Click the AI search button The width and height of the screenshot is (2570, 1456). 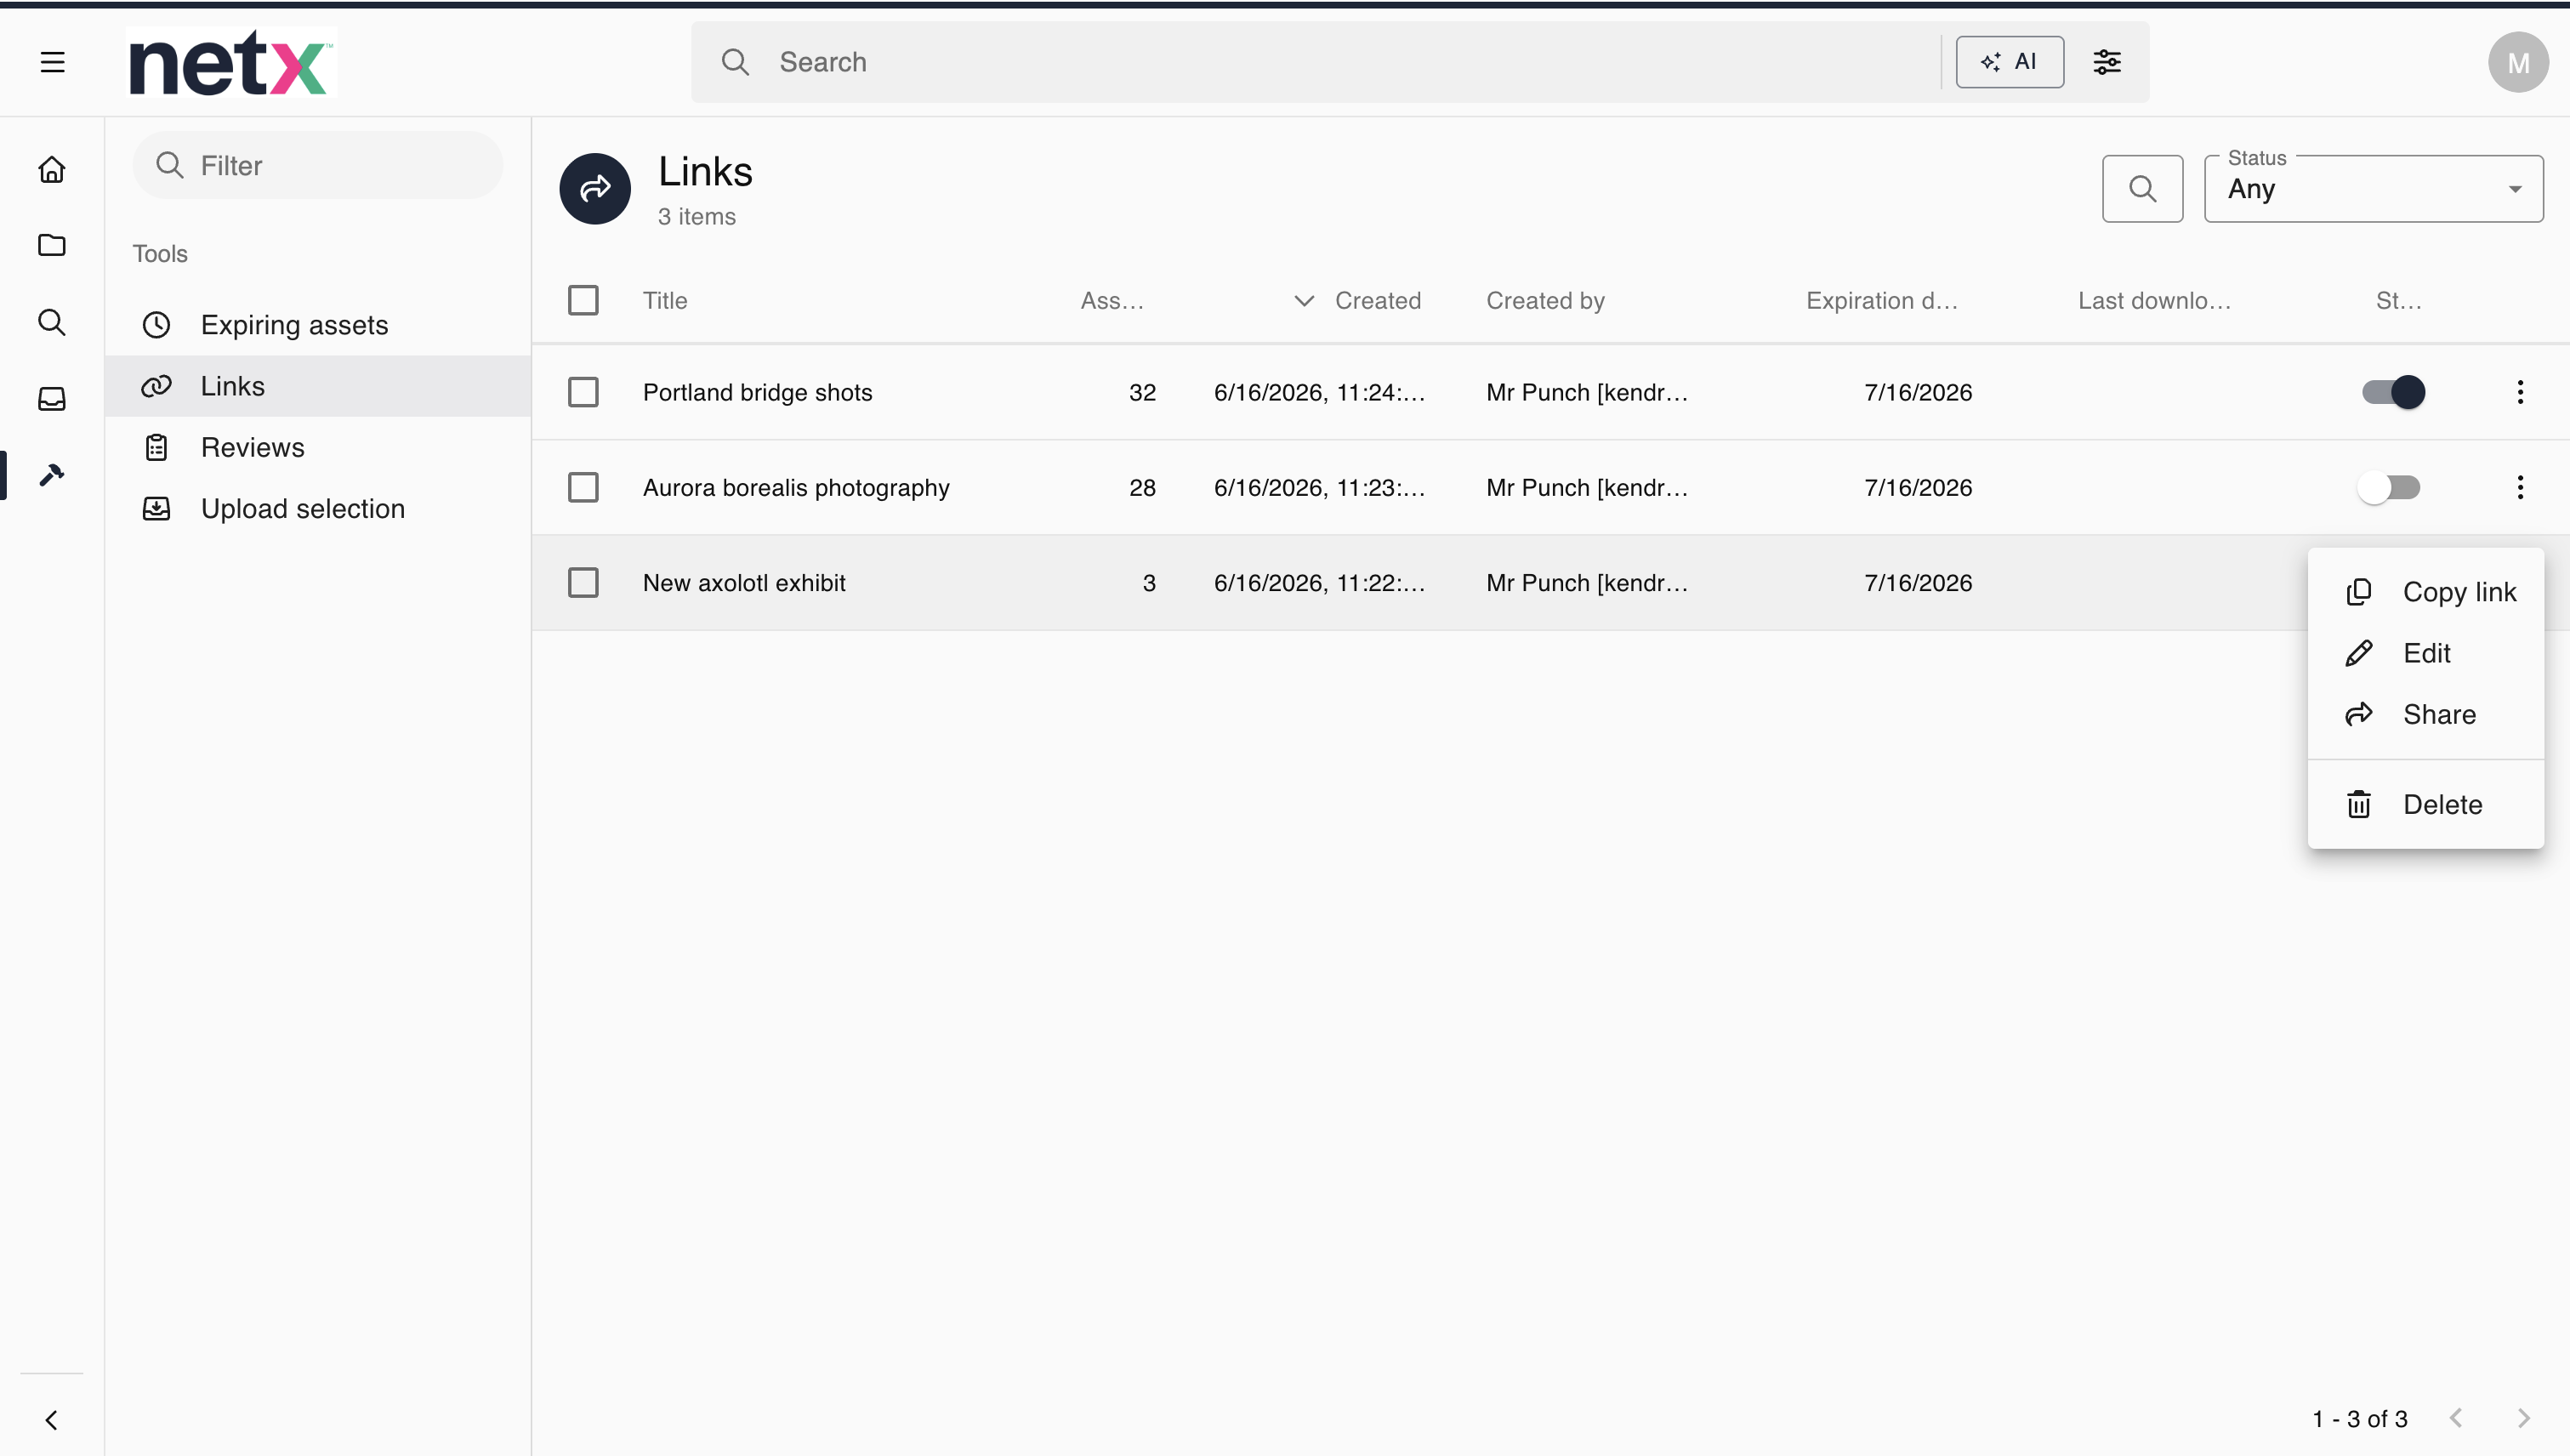2009,62
